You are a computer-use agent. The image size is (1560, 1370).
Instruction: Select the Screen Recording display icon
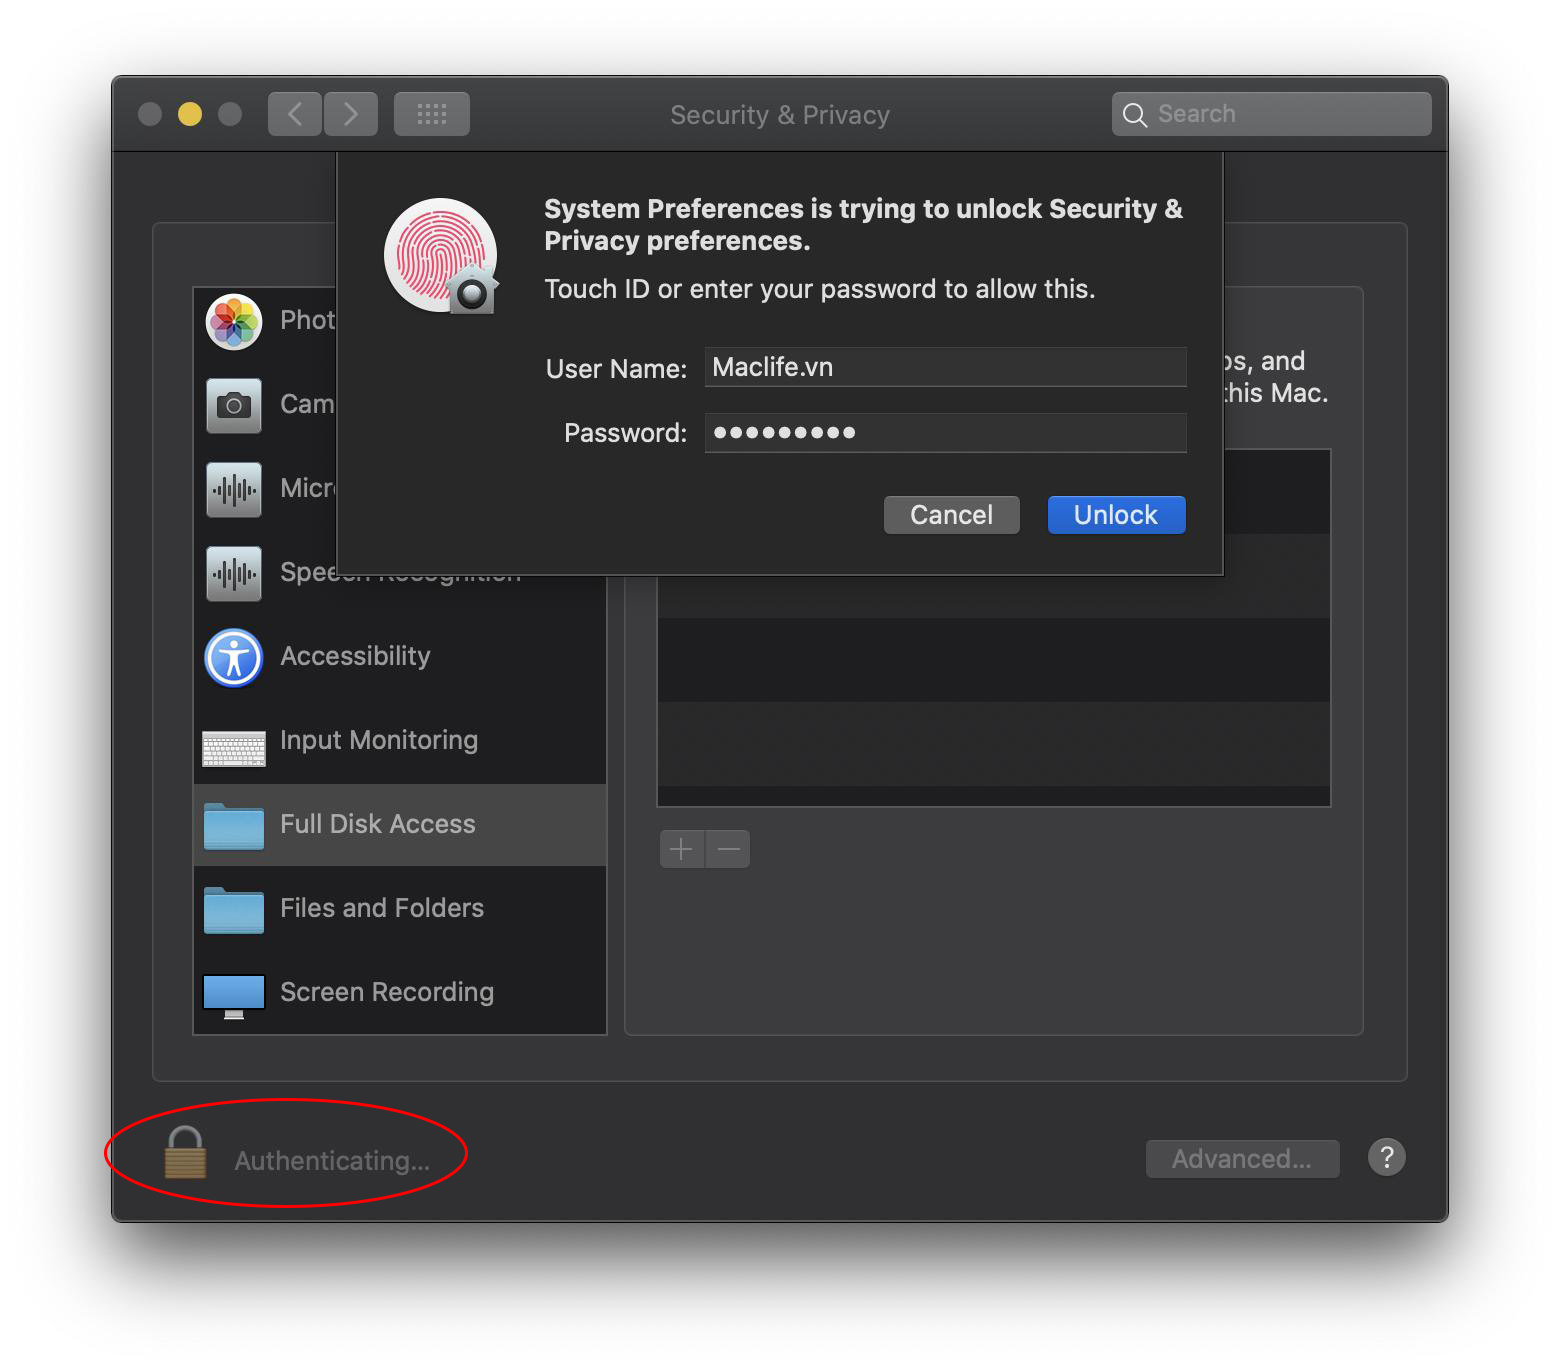coord(233,993)
